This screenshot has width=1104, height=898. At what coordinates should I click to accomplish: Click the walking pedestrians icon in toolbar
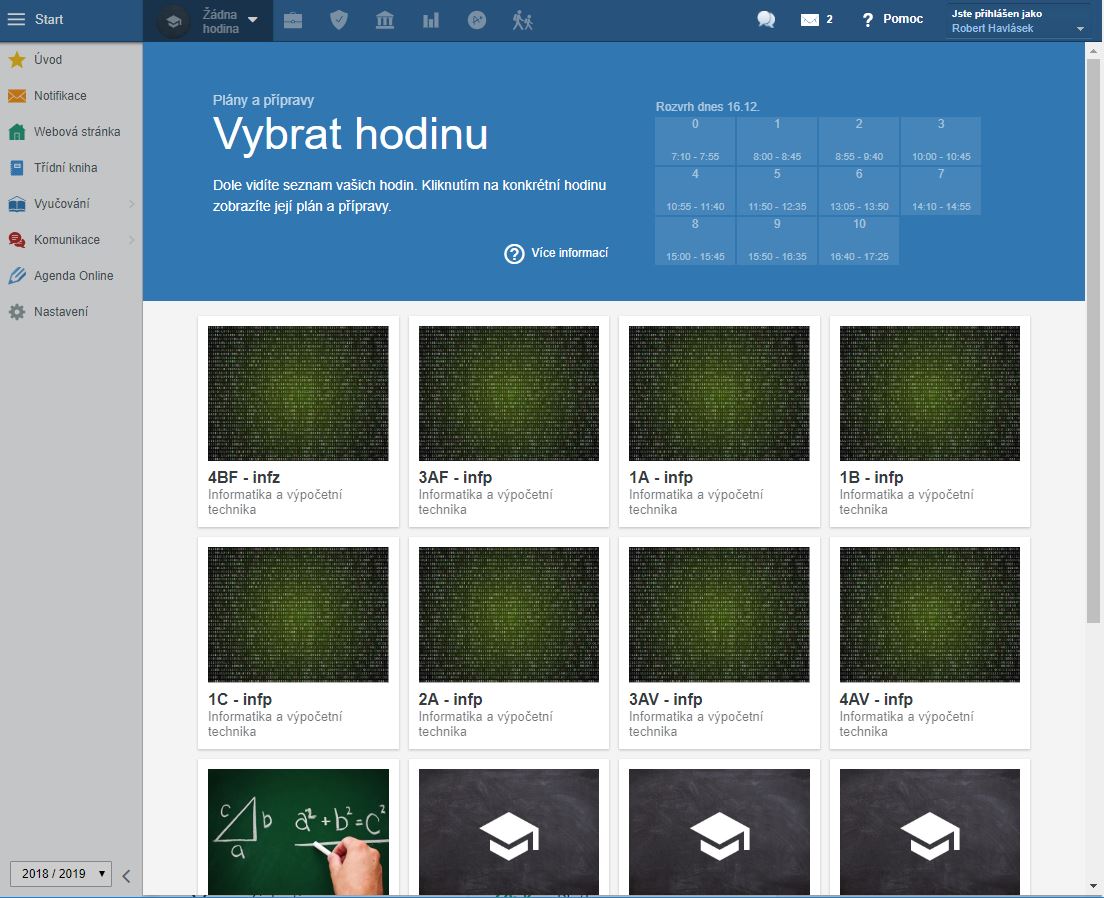[523, 20]
